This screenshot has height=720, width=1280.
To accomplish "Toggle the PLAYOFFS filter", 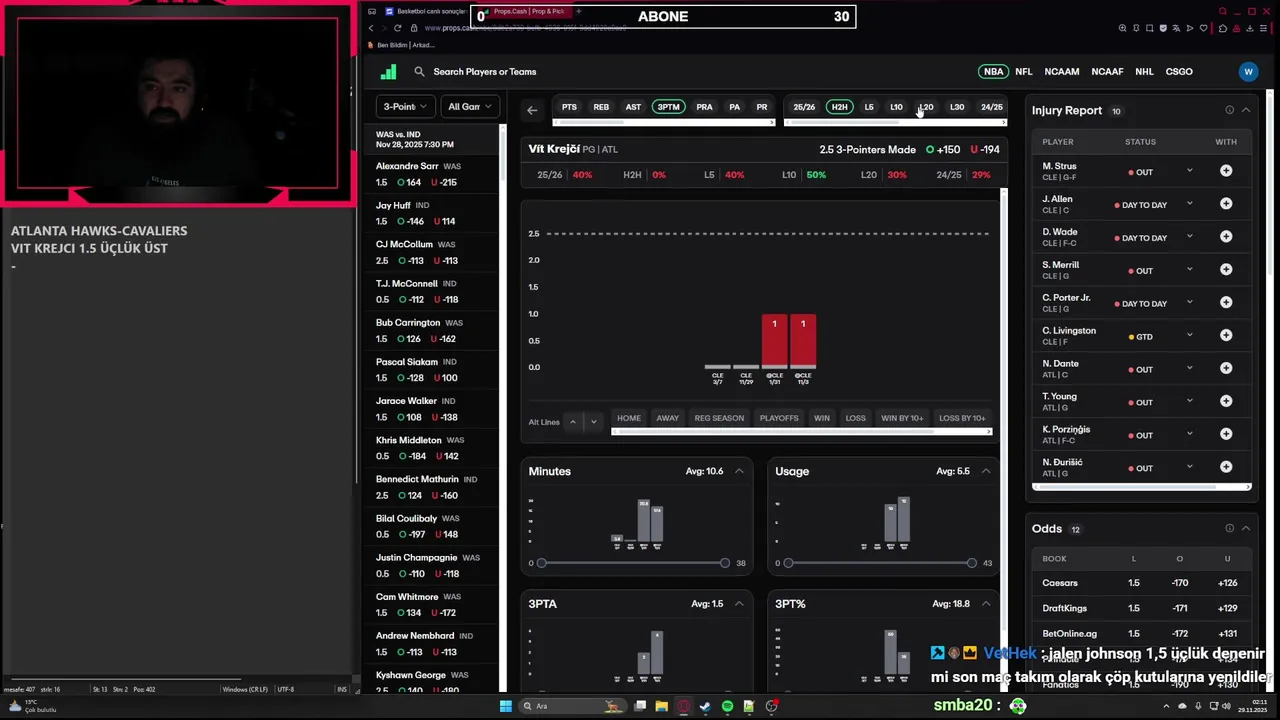I will [x=779, y=418].
